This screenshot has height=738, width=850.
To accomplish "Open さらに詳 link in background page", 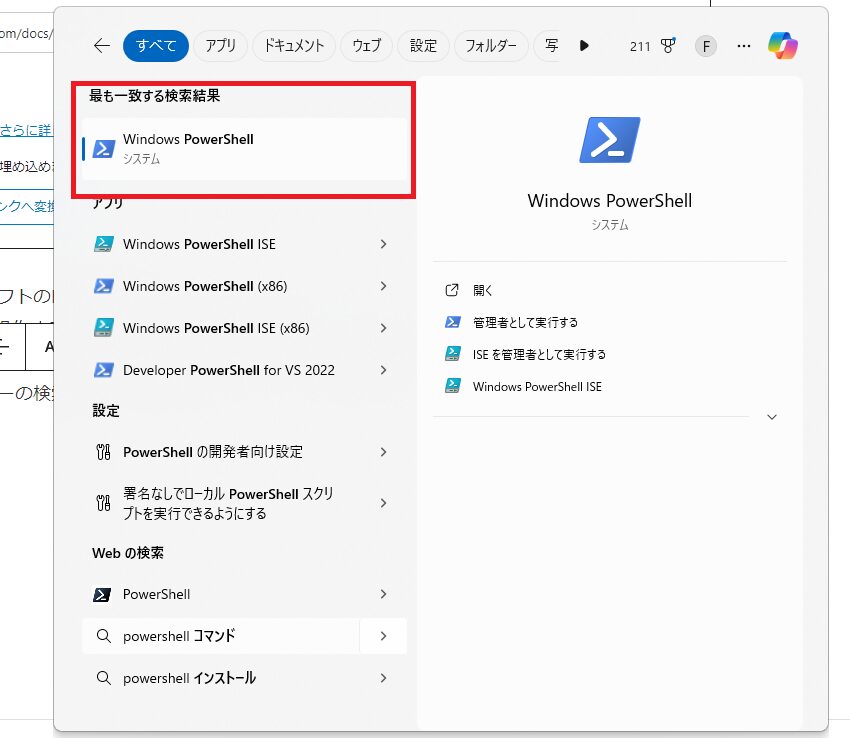I will click(26, 130).
